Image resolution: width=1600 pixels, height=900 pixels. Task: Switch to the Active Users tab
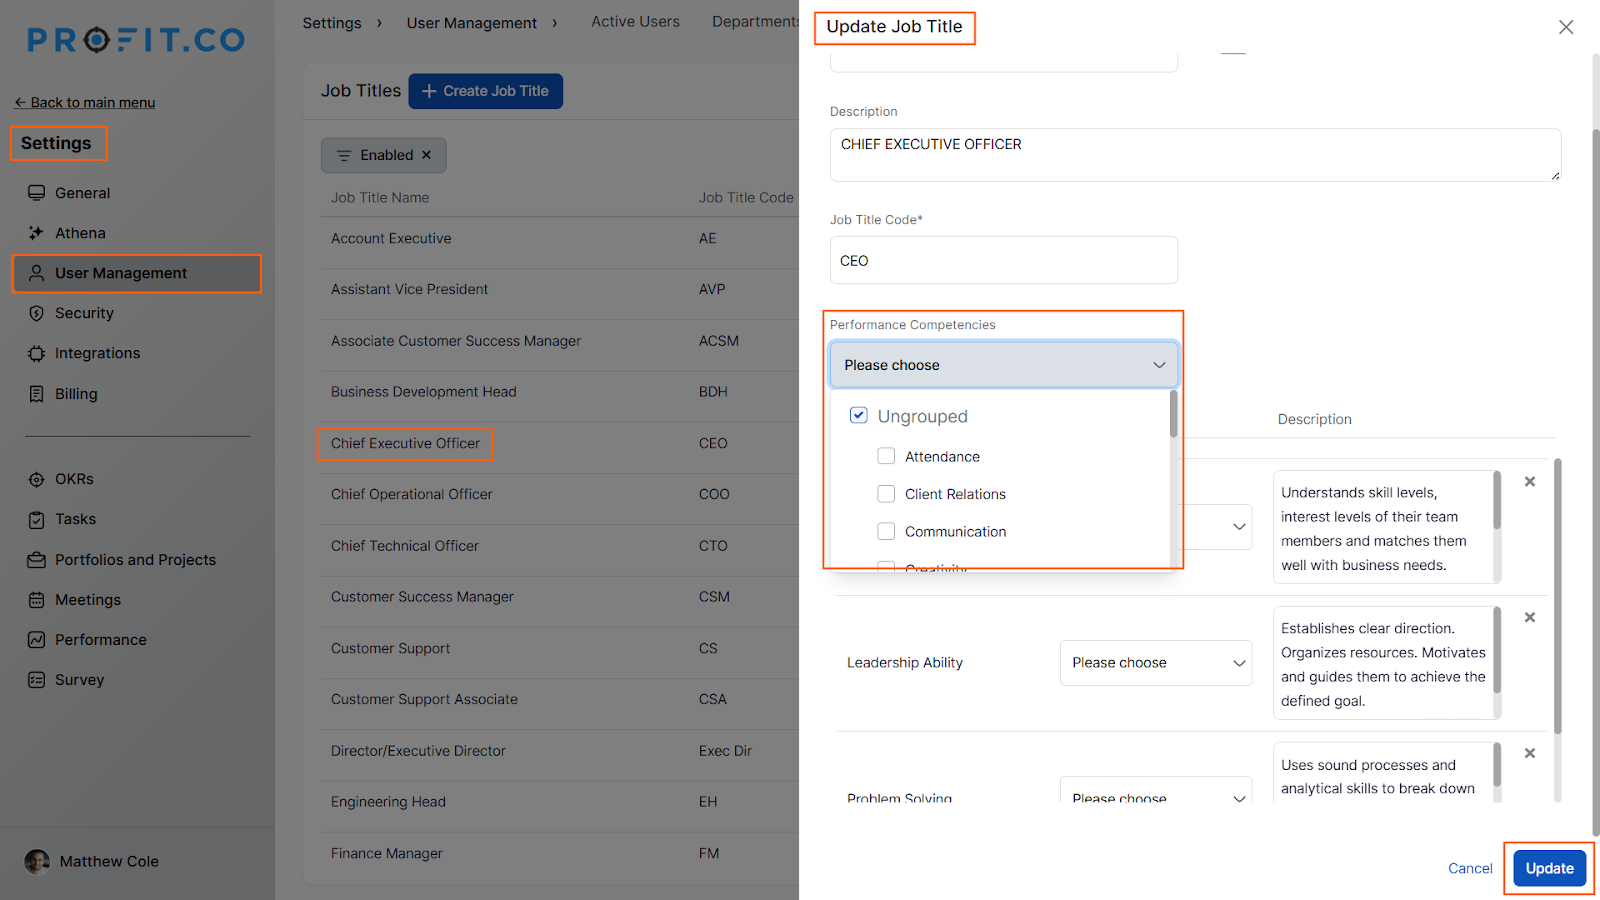(x=635, y=22)
